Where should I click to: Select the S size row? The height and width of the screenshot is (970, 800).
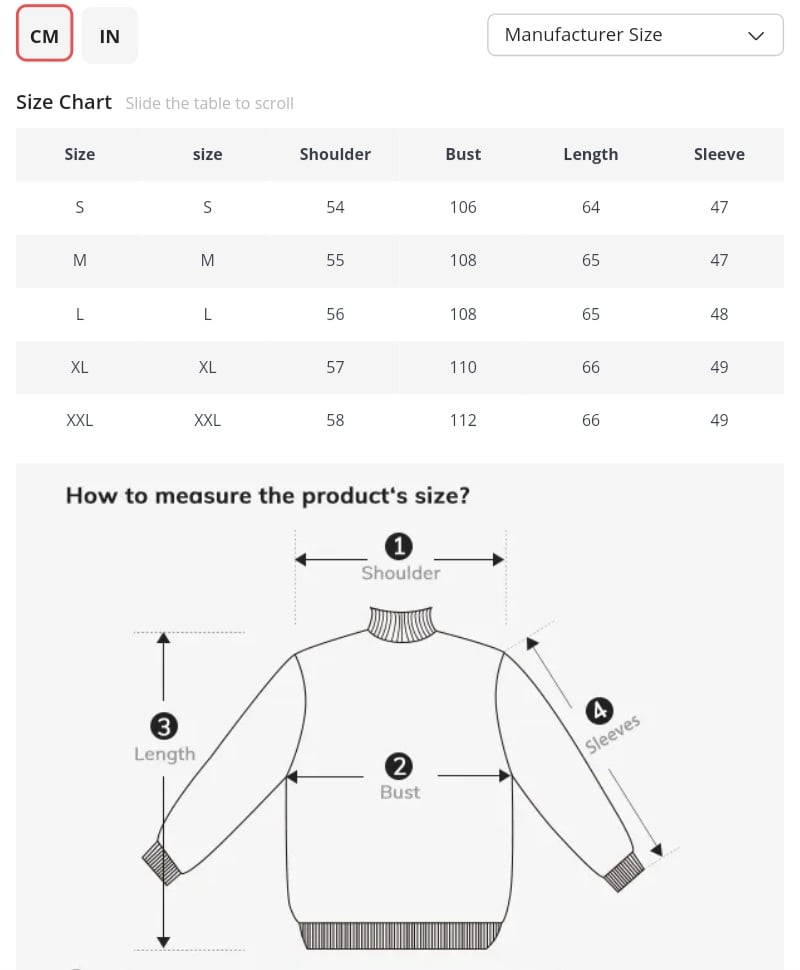point(80,207)
